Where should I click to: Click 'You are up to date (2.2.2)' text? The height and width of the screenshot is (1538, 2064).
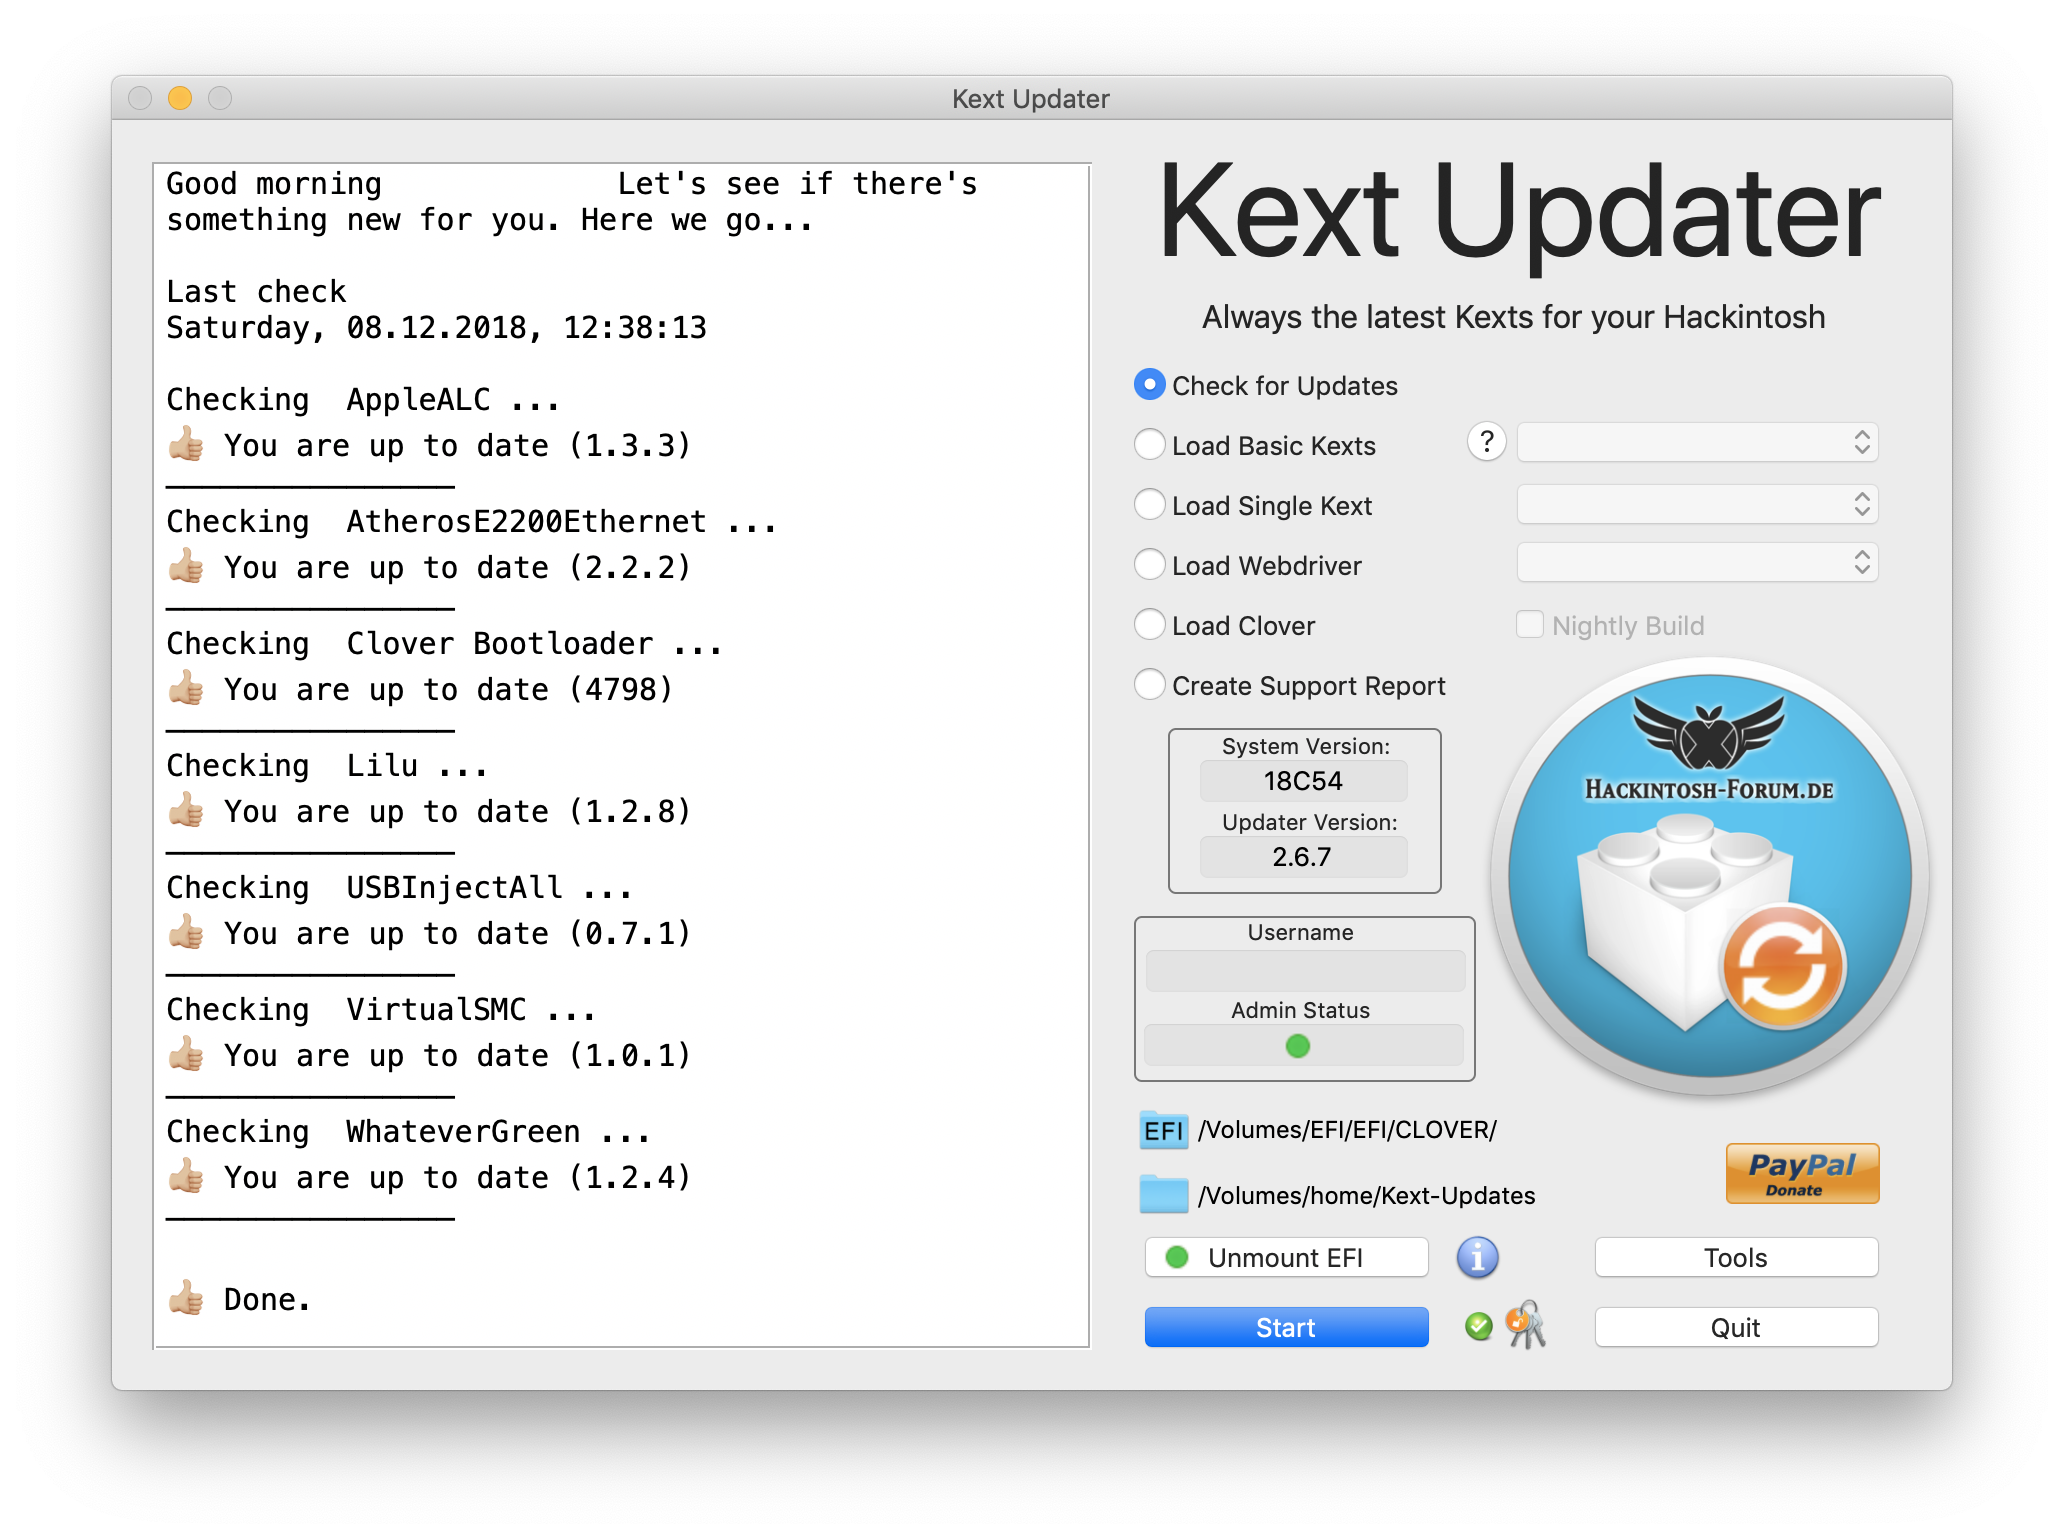pyautogui.click(x=457, y=568)
